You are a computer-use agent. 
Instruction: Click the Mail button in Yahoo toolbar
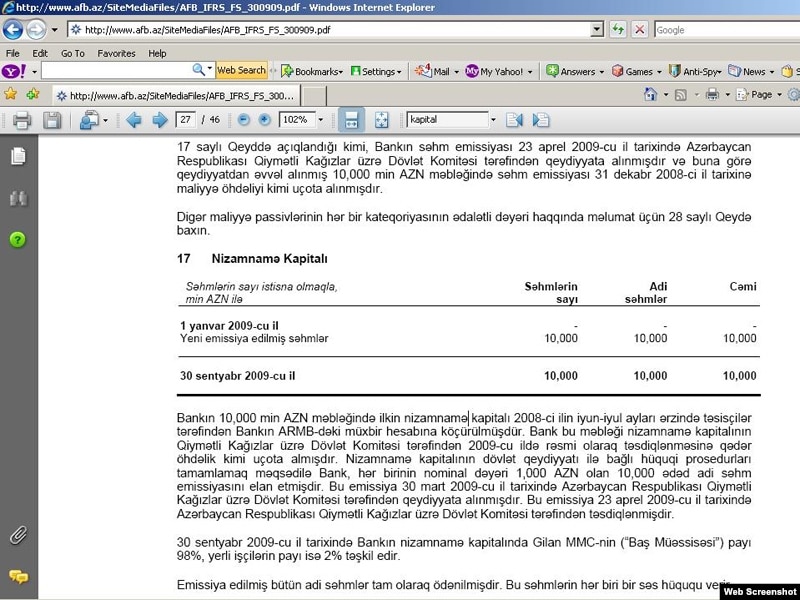[x=434, y=72]
